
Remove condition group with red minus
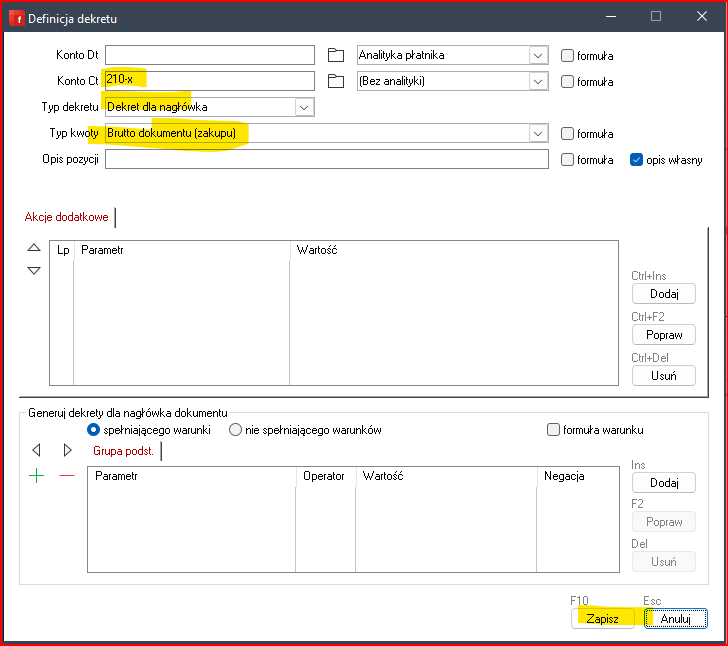pyautogui.click(x=67, y=476)
